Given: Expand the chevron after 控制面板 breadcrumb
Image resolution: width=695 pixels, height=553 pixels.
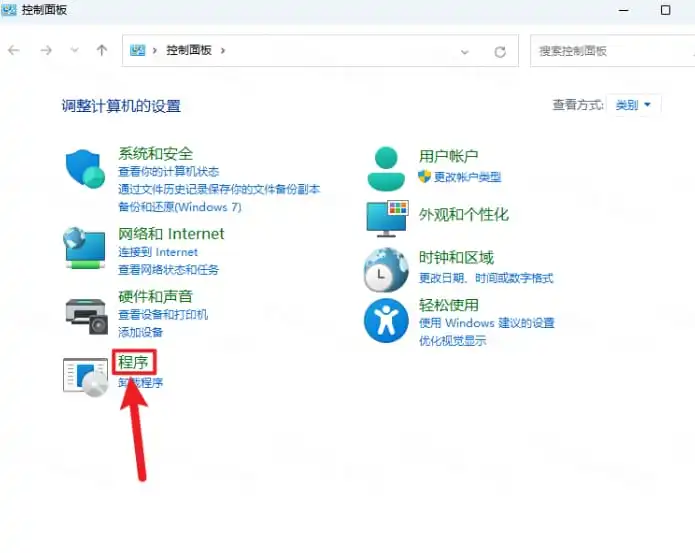Looking at the screenshot, I should [x=223, y=51].
